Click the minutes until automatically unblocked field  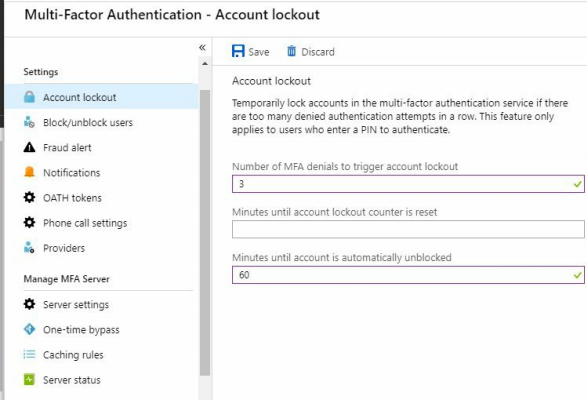(x=408, y=275)
